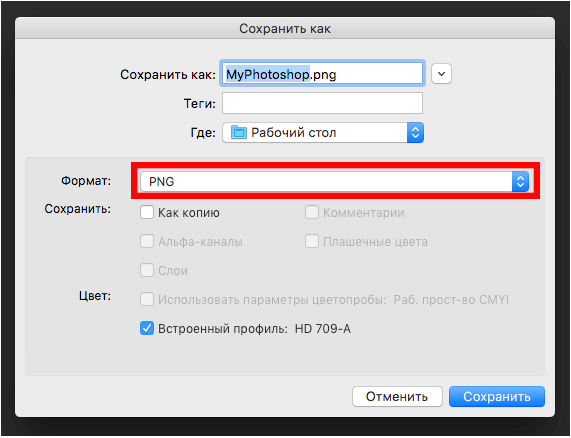Screen dimensions: 571x438
Task: Click the Как копию label text
Action: 189,213
